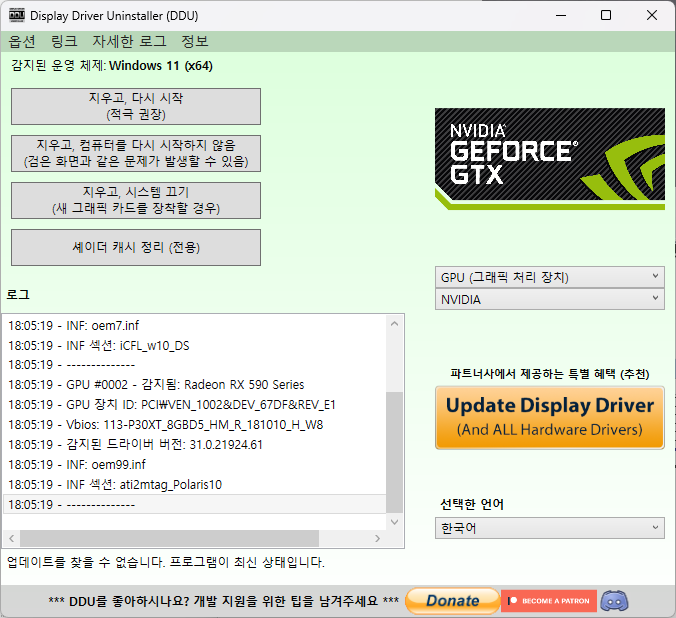
Task: Select the highlighted last dashed log line
Action: tap(194, 504)
